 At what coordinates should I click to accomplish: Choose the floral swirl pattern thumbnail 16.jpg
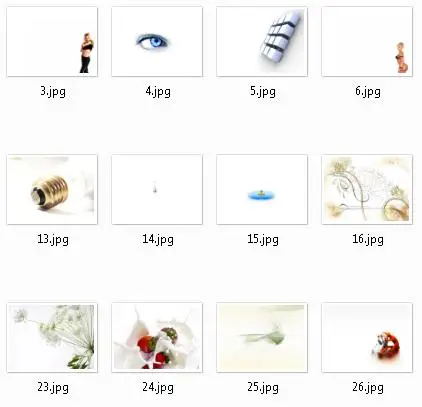[367, 189]
